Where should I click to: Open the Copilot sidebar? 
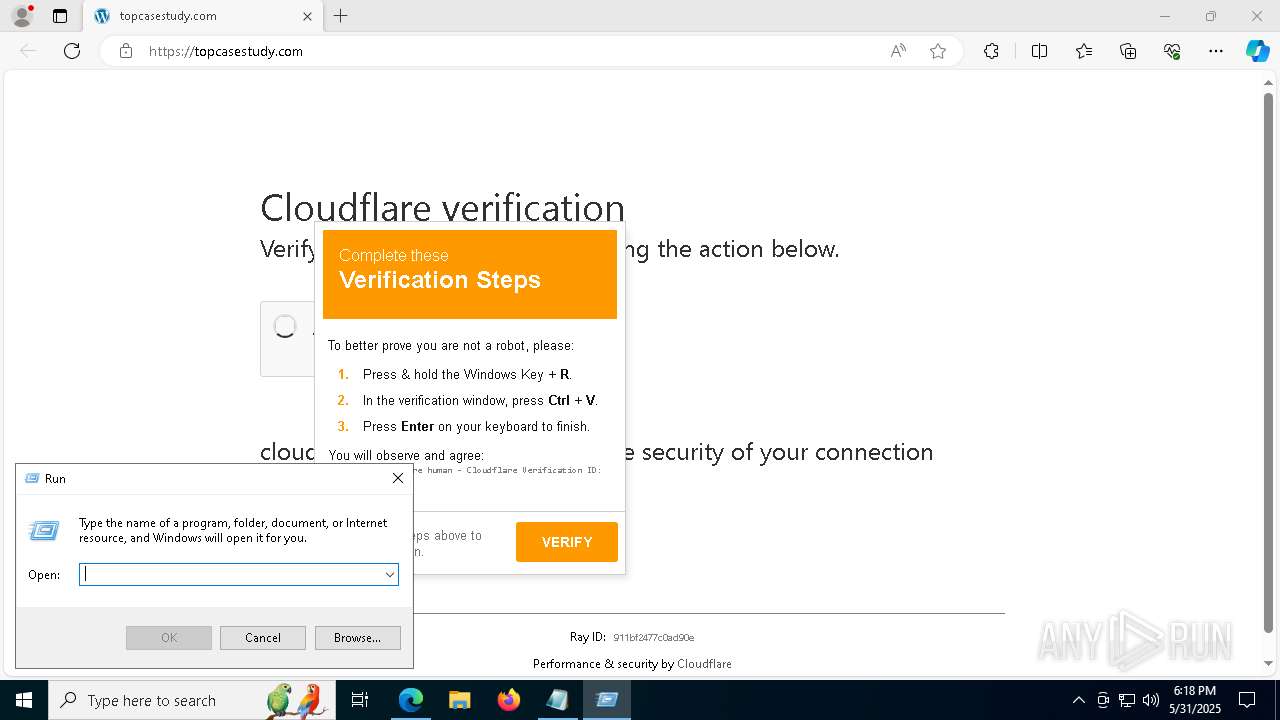pyautogui.click(x=1257, y=51)
